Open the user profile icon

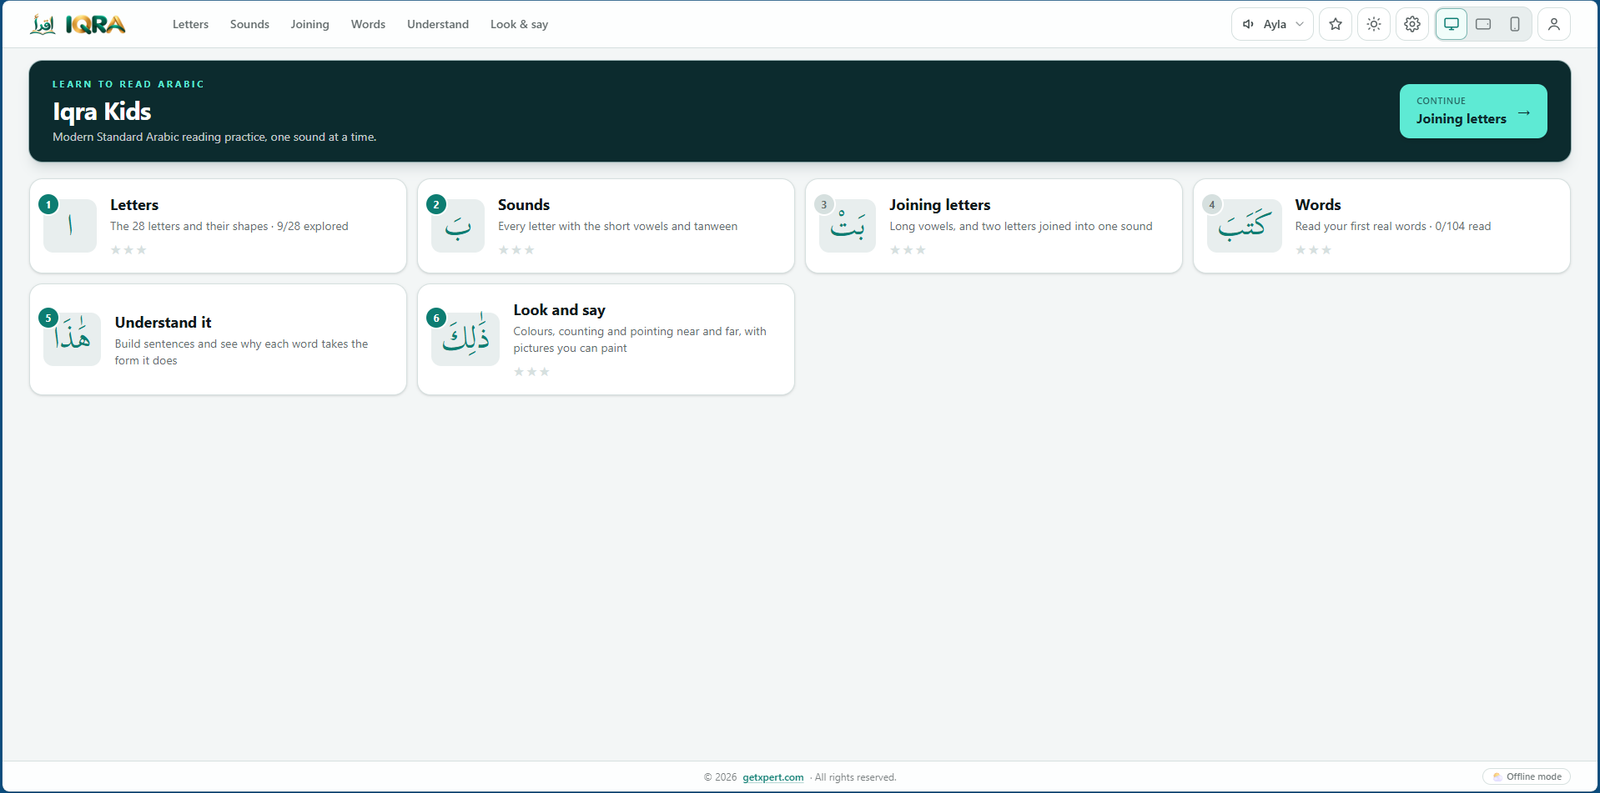(x=1554, y=24)
